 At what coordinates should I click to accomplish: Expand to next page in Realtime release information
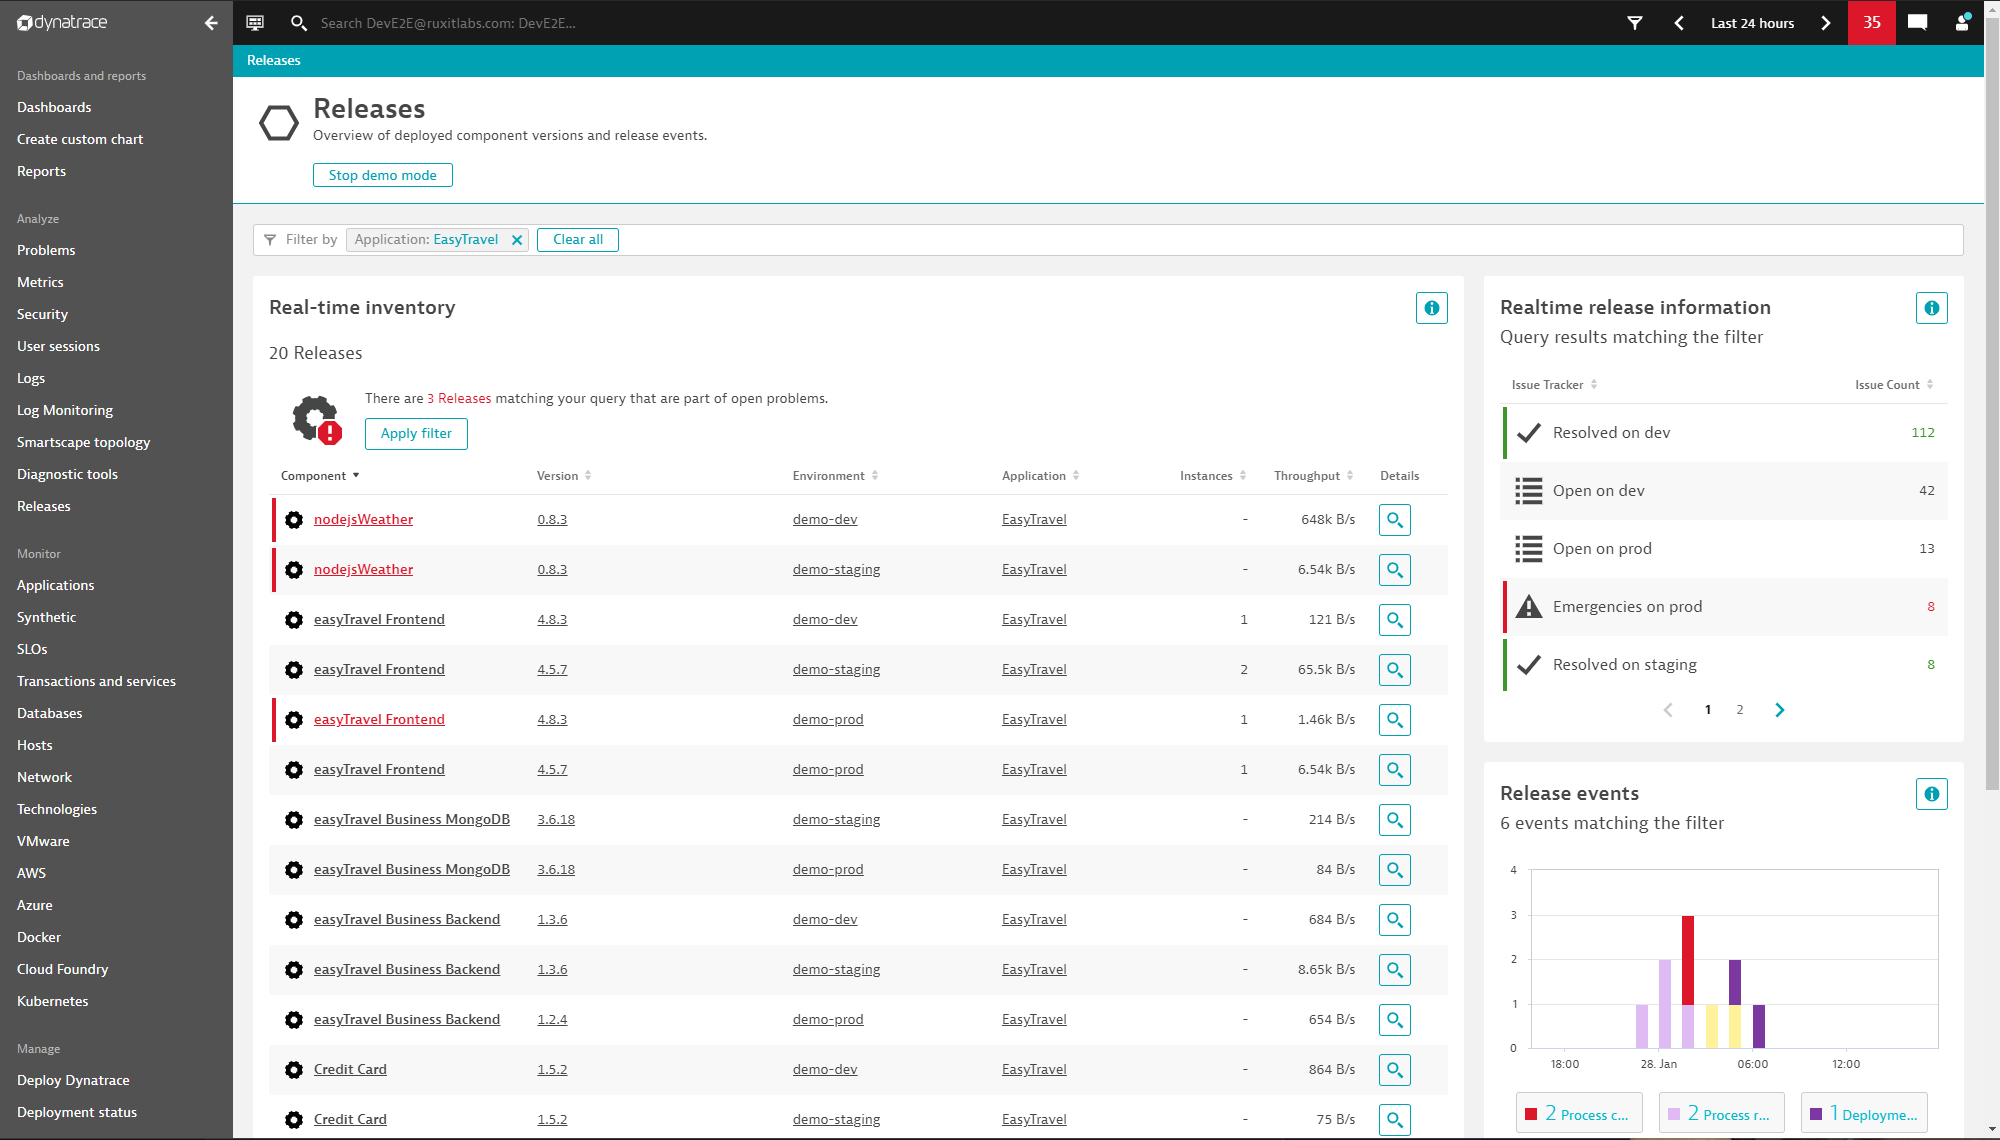[1780, 709]
